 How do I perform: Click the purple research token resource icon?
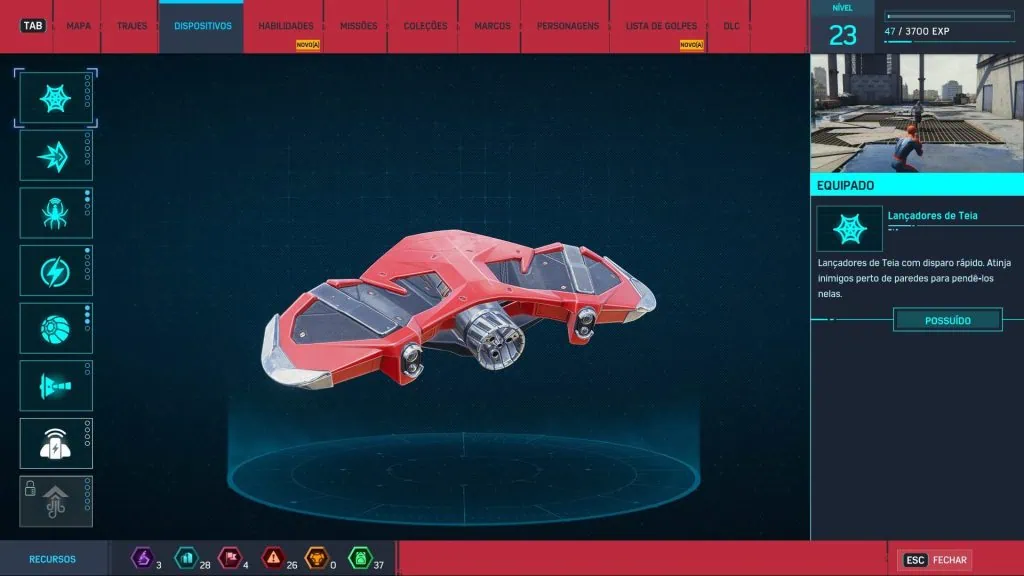pos(142,558)
